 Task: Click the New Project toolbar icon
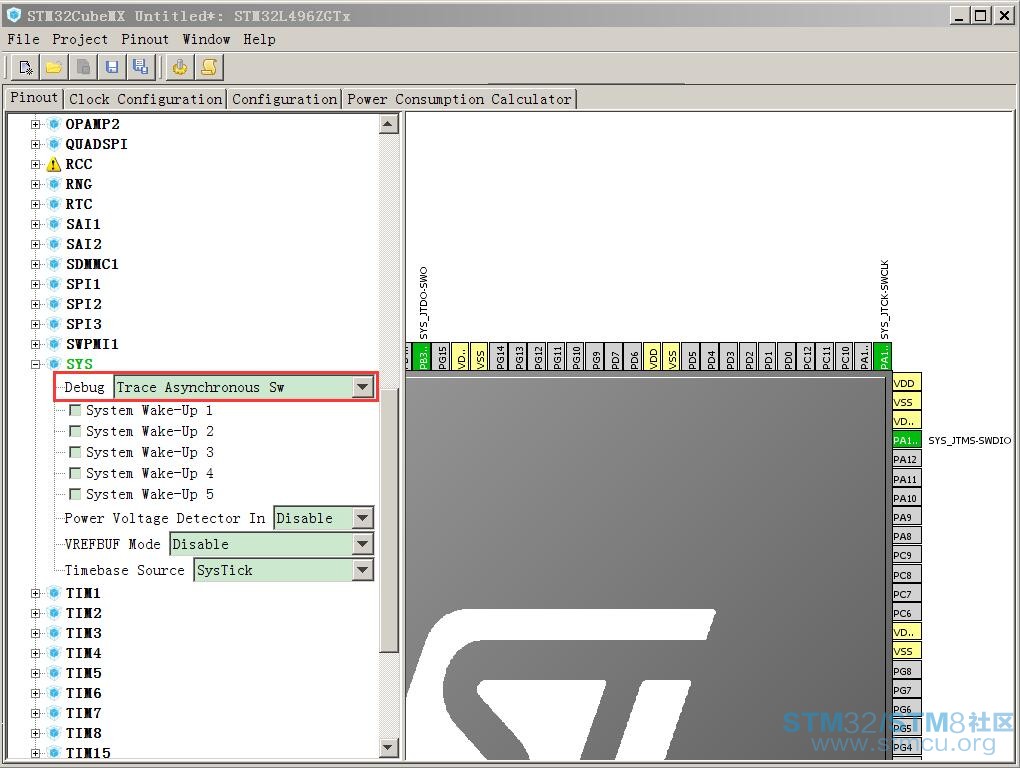click(25, 67)
